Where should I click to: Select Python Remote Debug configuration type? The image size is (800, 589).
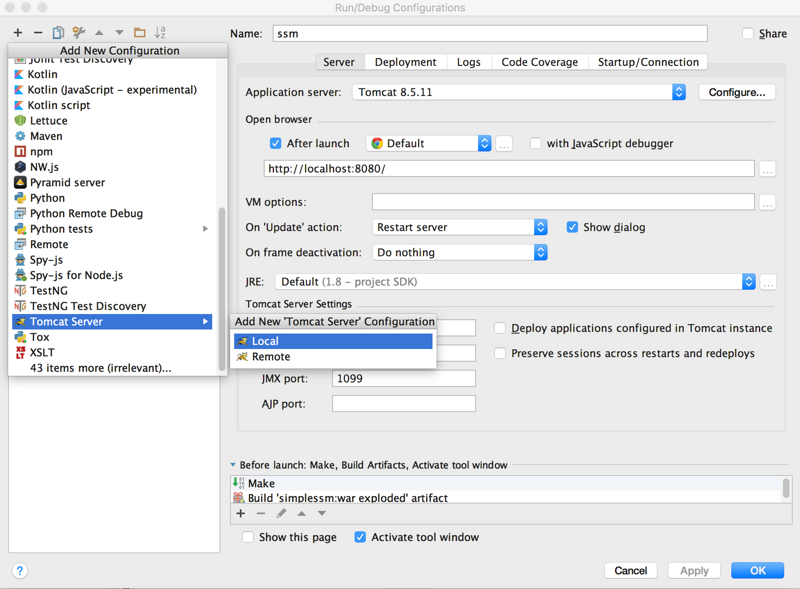(112, 213)
